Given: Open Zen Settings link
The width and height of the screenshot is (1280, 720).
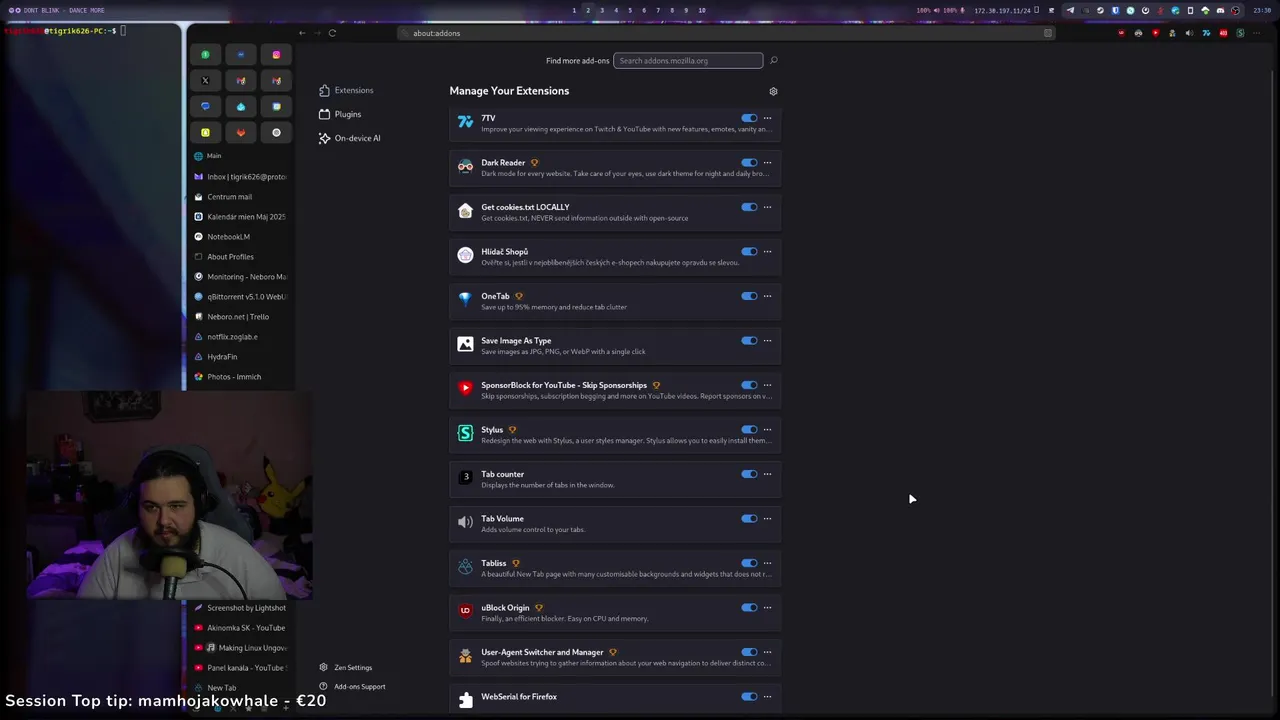Looking at the screenshot, I should point(346,667).
